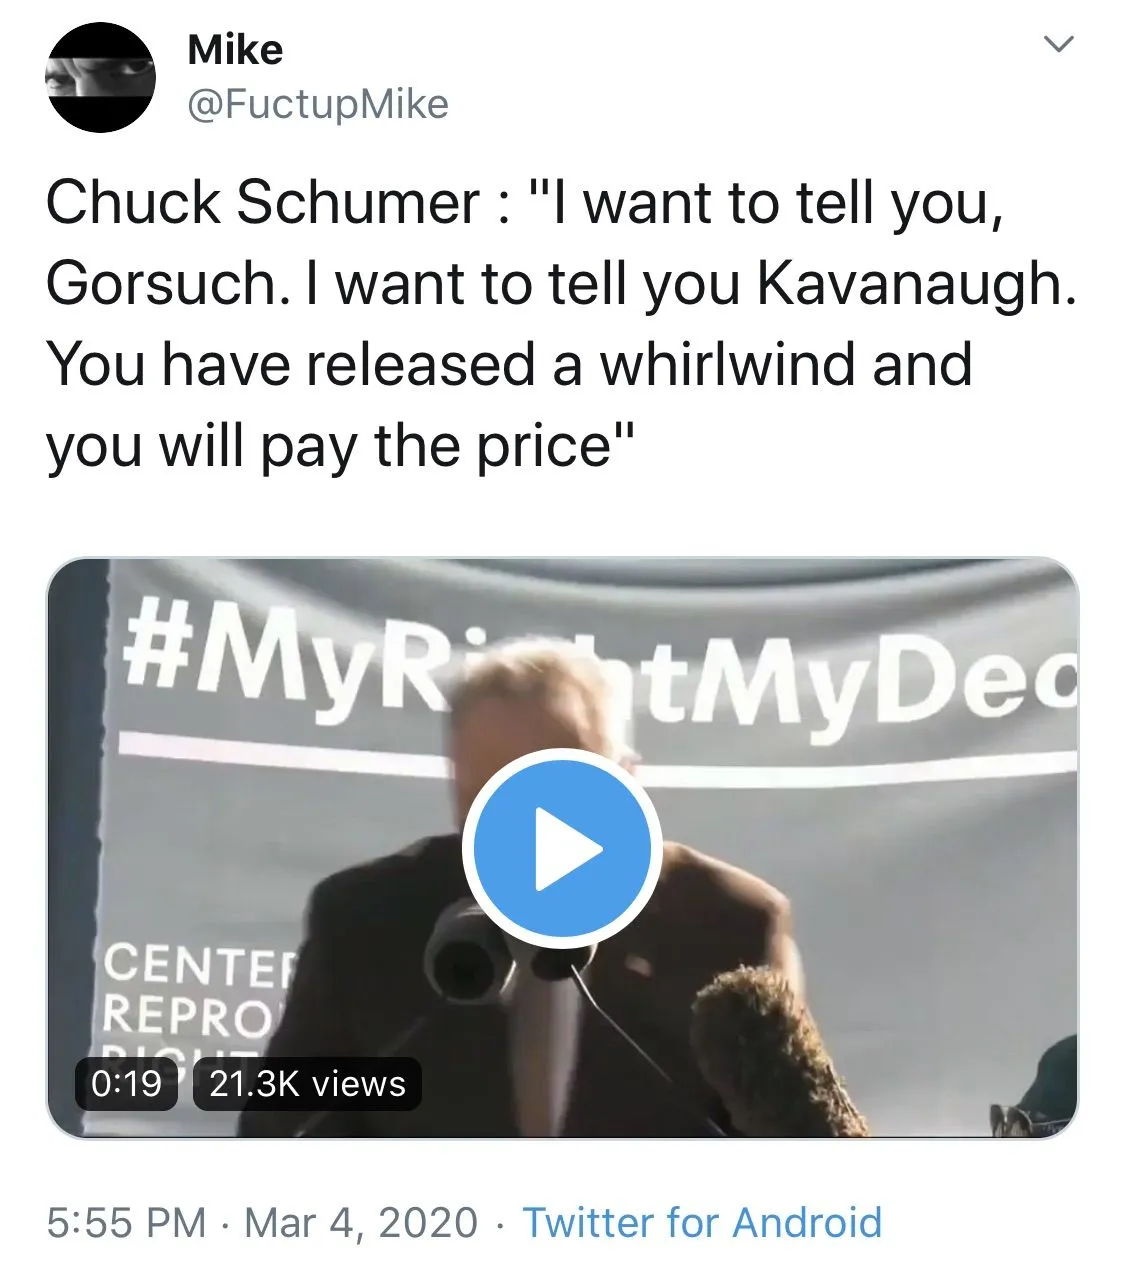Click the word Kavanaugh in tweet text

pos(914,284)
